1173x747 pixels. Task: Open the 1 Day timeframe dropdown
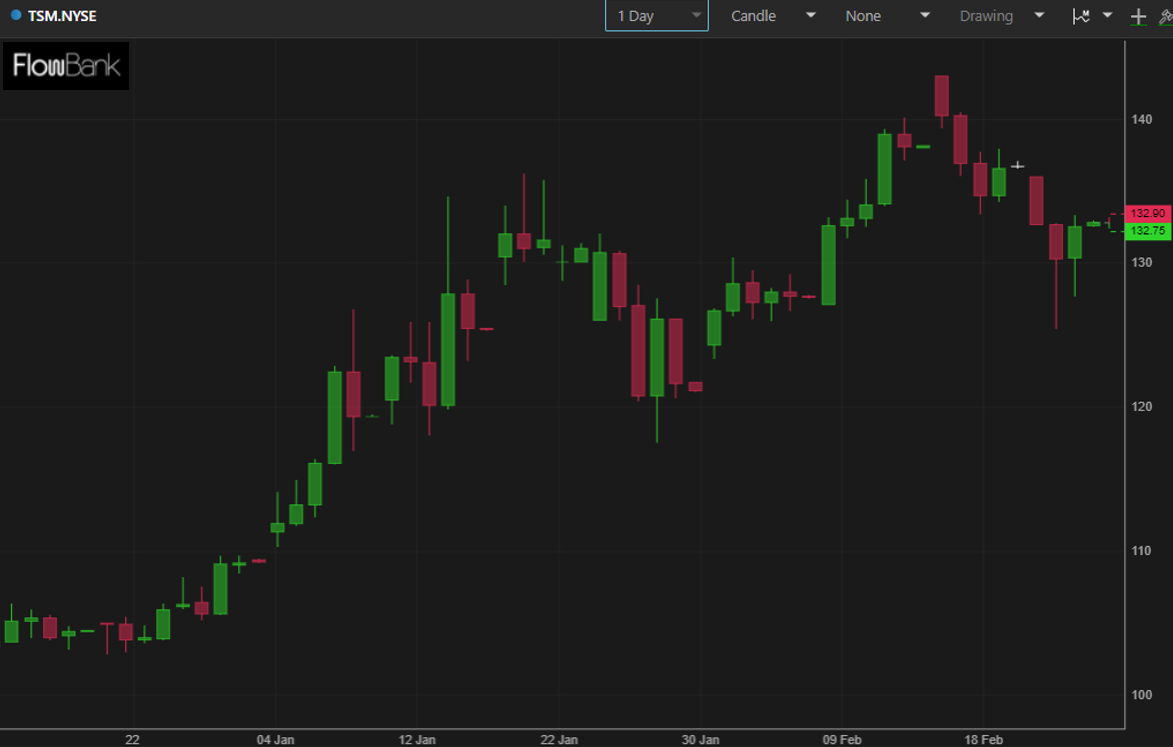[656, 16]
